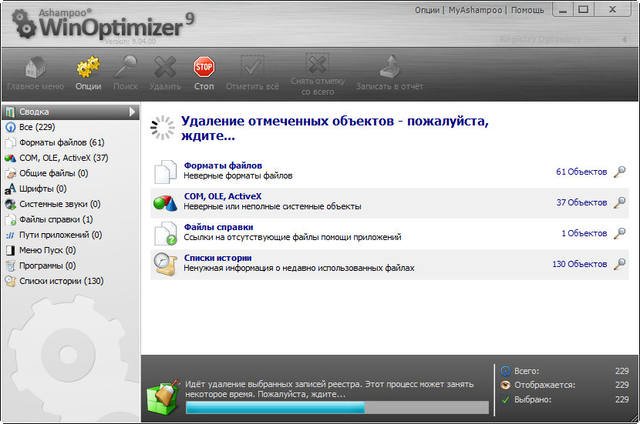Click the green check icon beside Выбрано
Viewport: 640px width, 424px height.
[x=505, y=400]
